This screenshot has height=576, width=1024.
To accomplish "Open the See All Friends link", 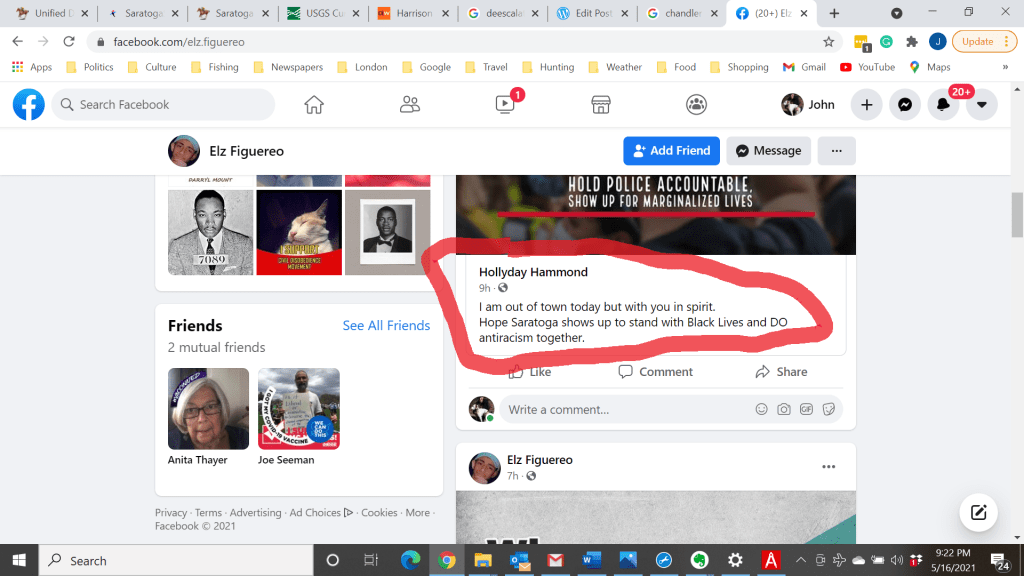I will click(x=386, y=326).
